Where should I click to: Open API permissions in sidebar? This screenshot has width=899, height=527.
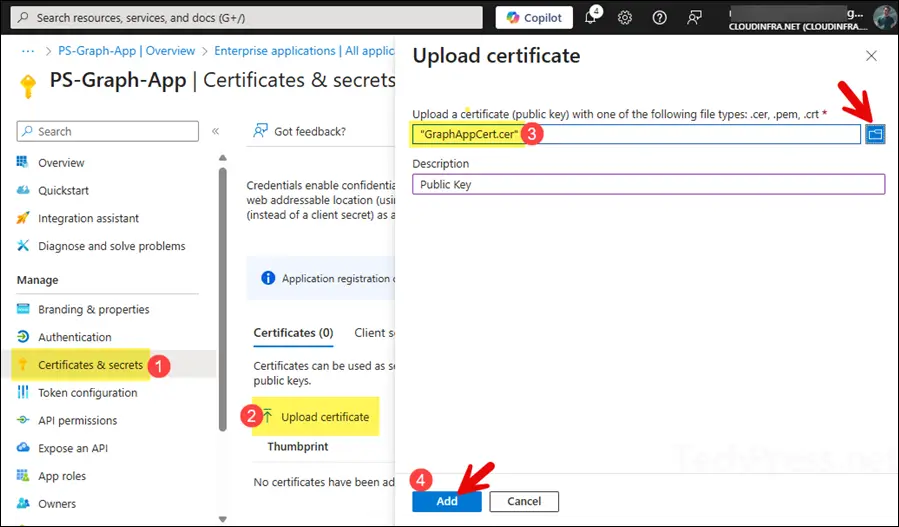click(77, 421)
